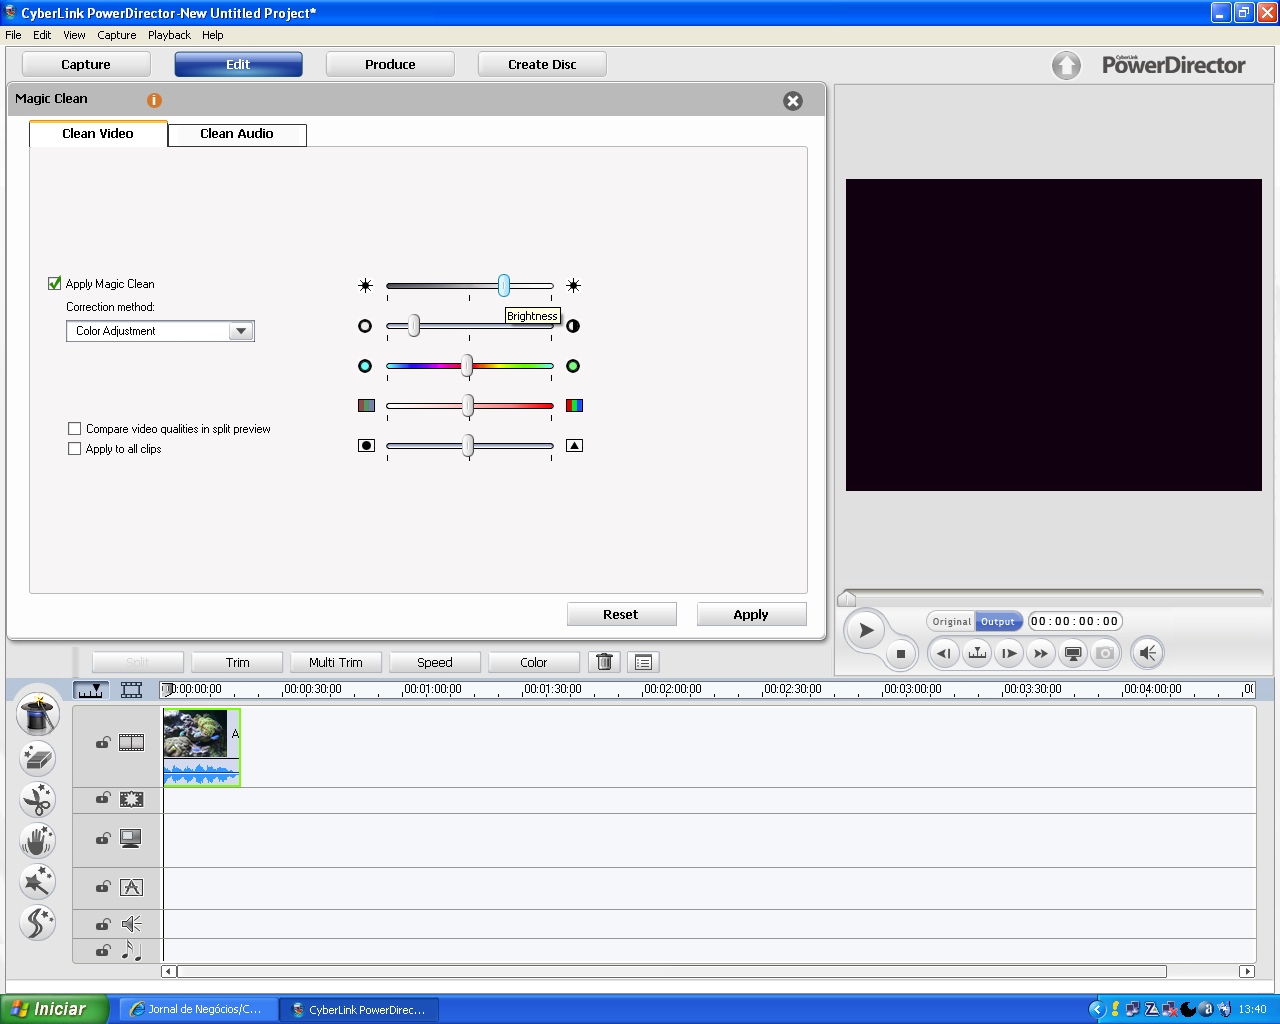This screenshot has width=1280, height=1024.
Task: Click the Magic Clean info icon
Action: click(x=154, y=100)
